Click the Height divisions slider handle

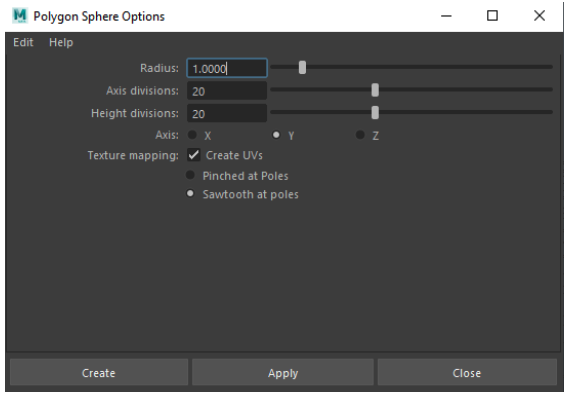375,112
